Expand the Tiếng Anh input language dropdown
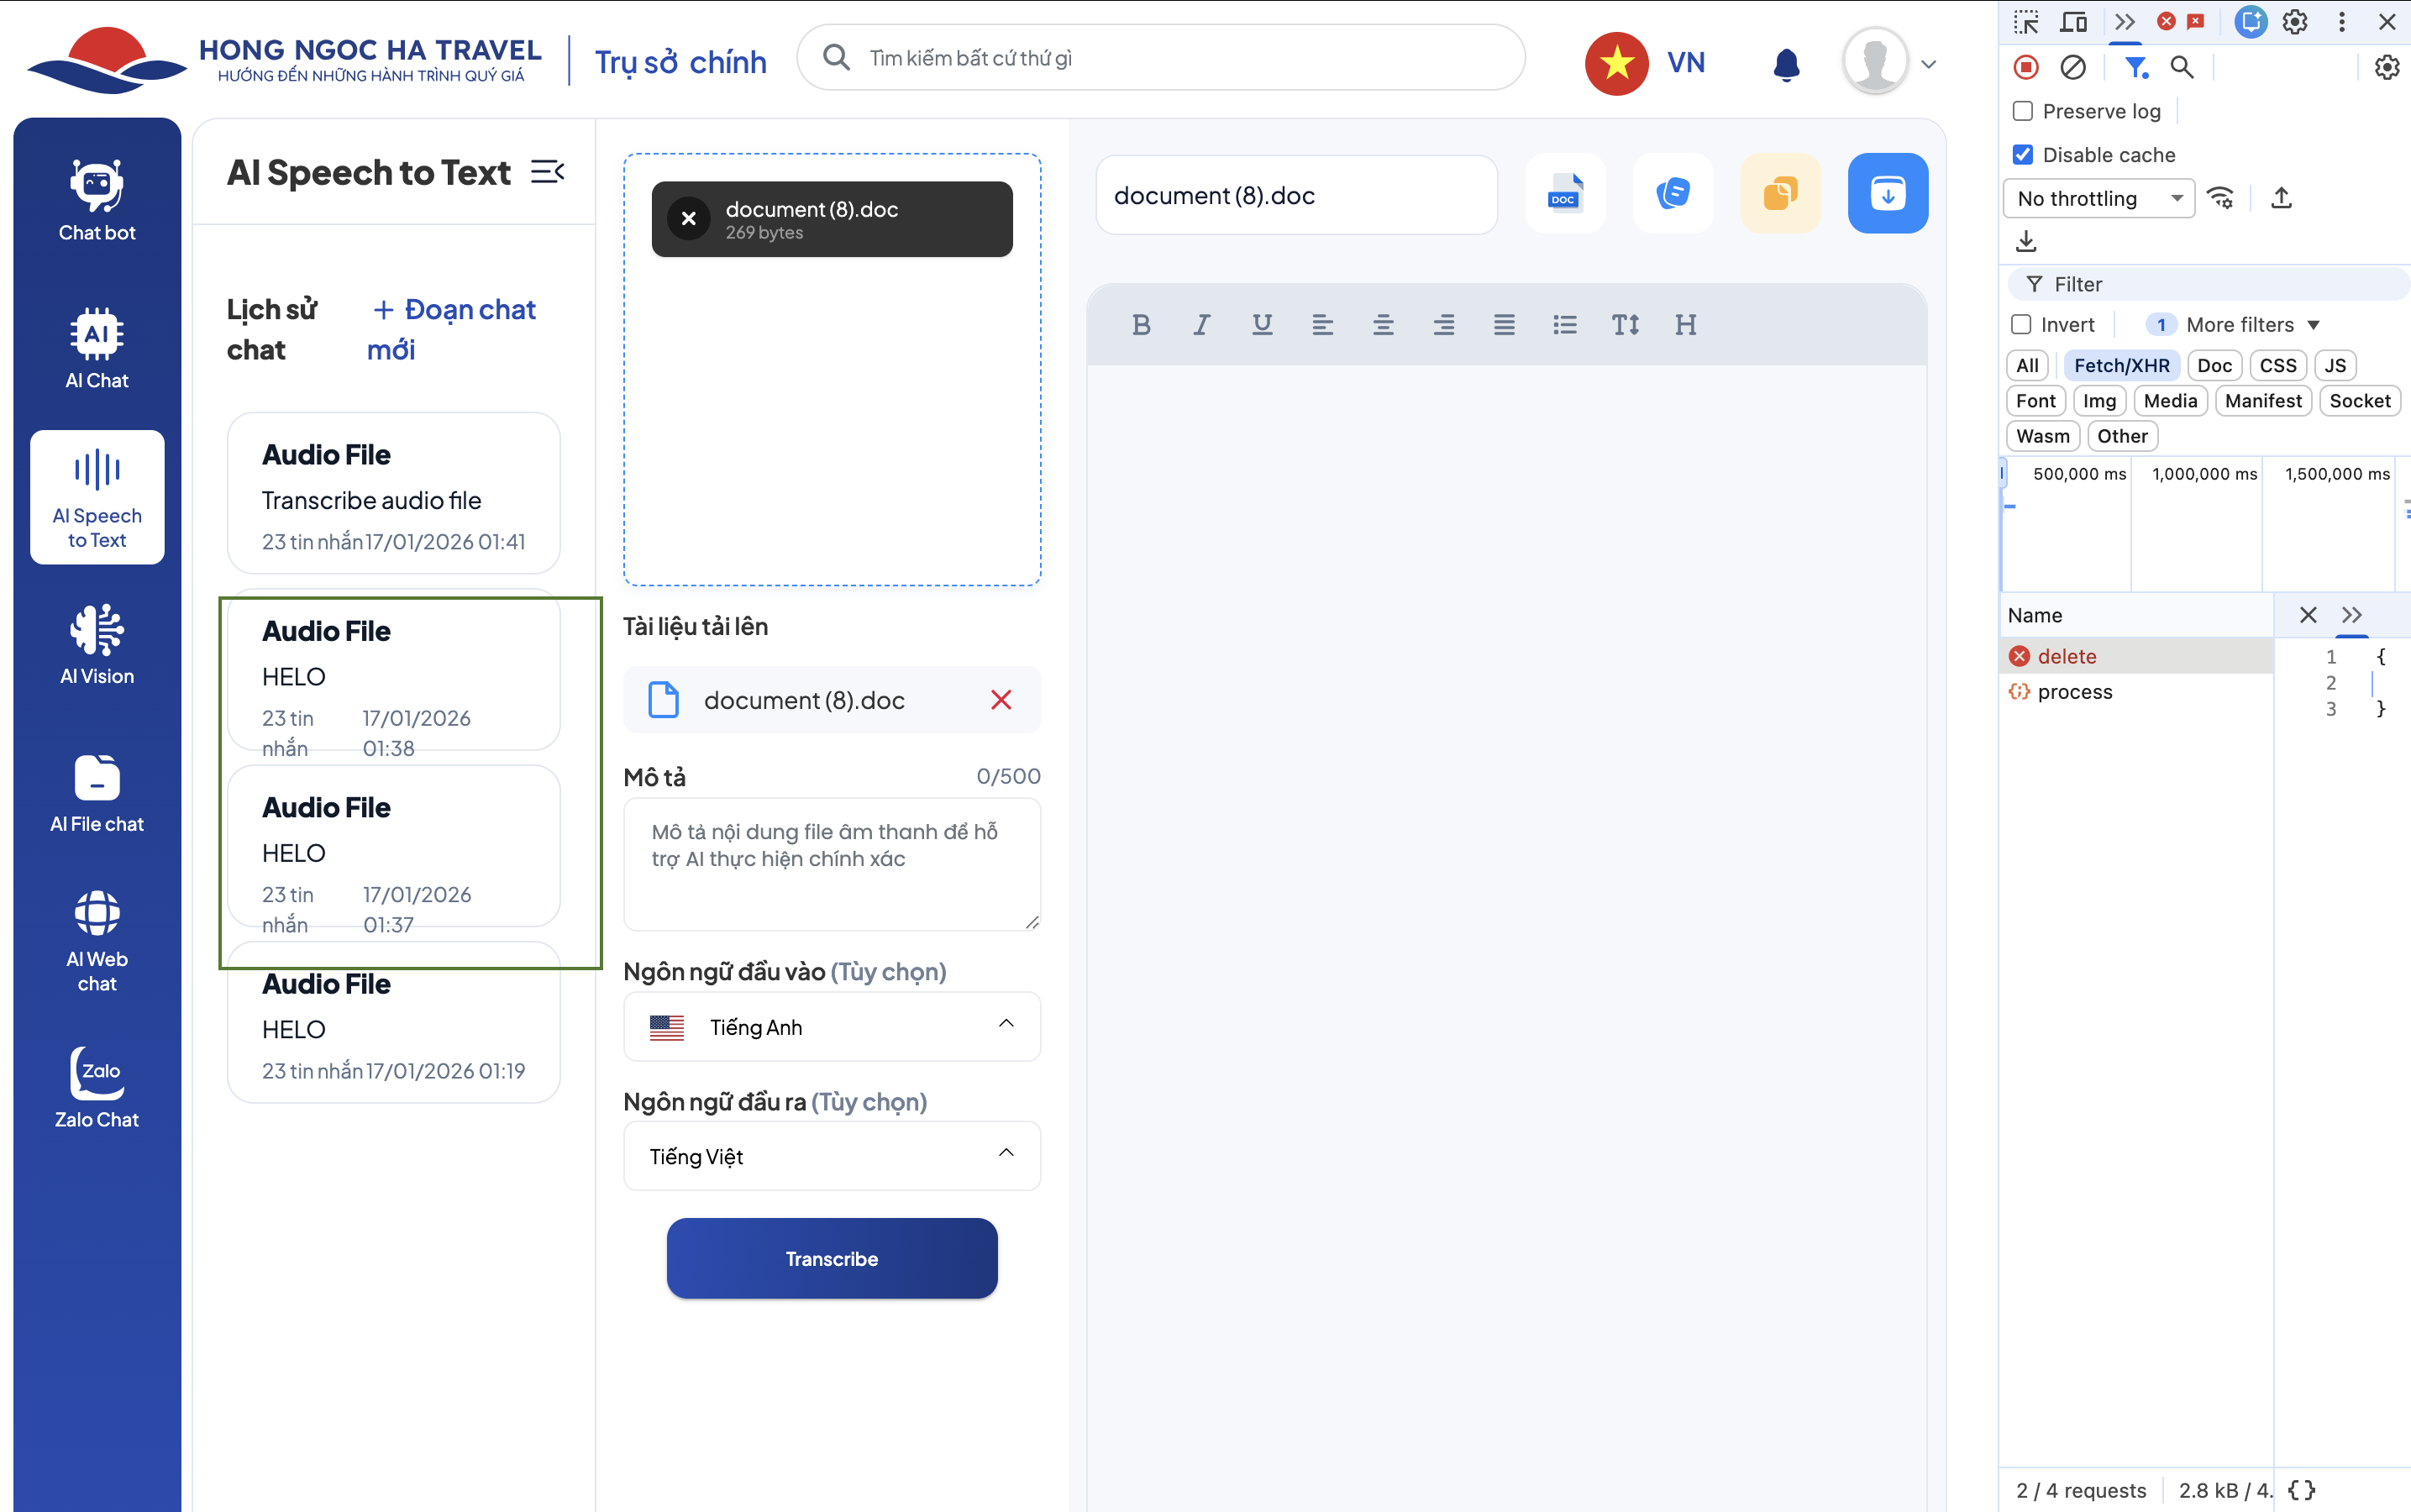Viewport: 2411px width, 1512px height. point(832,1027)
